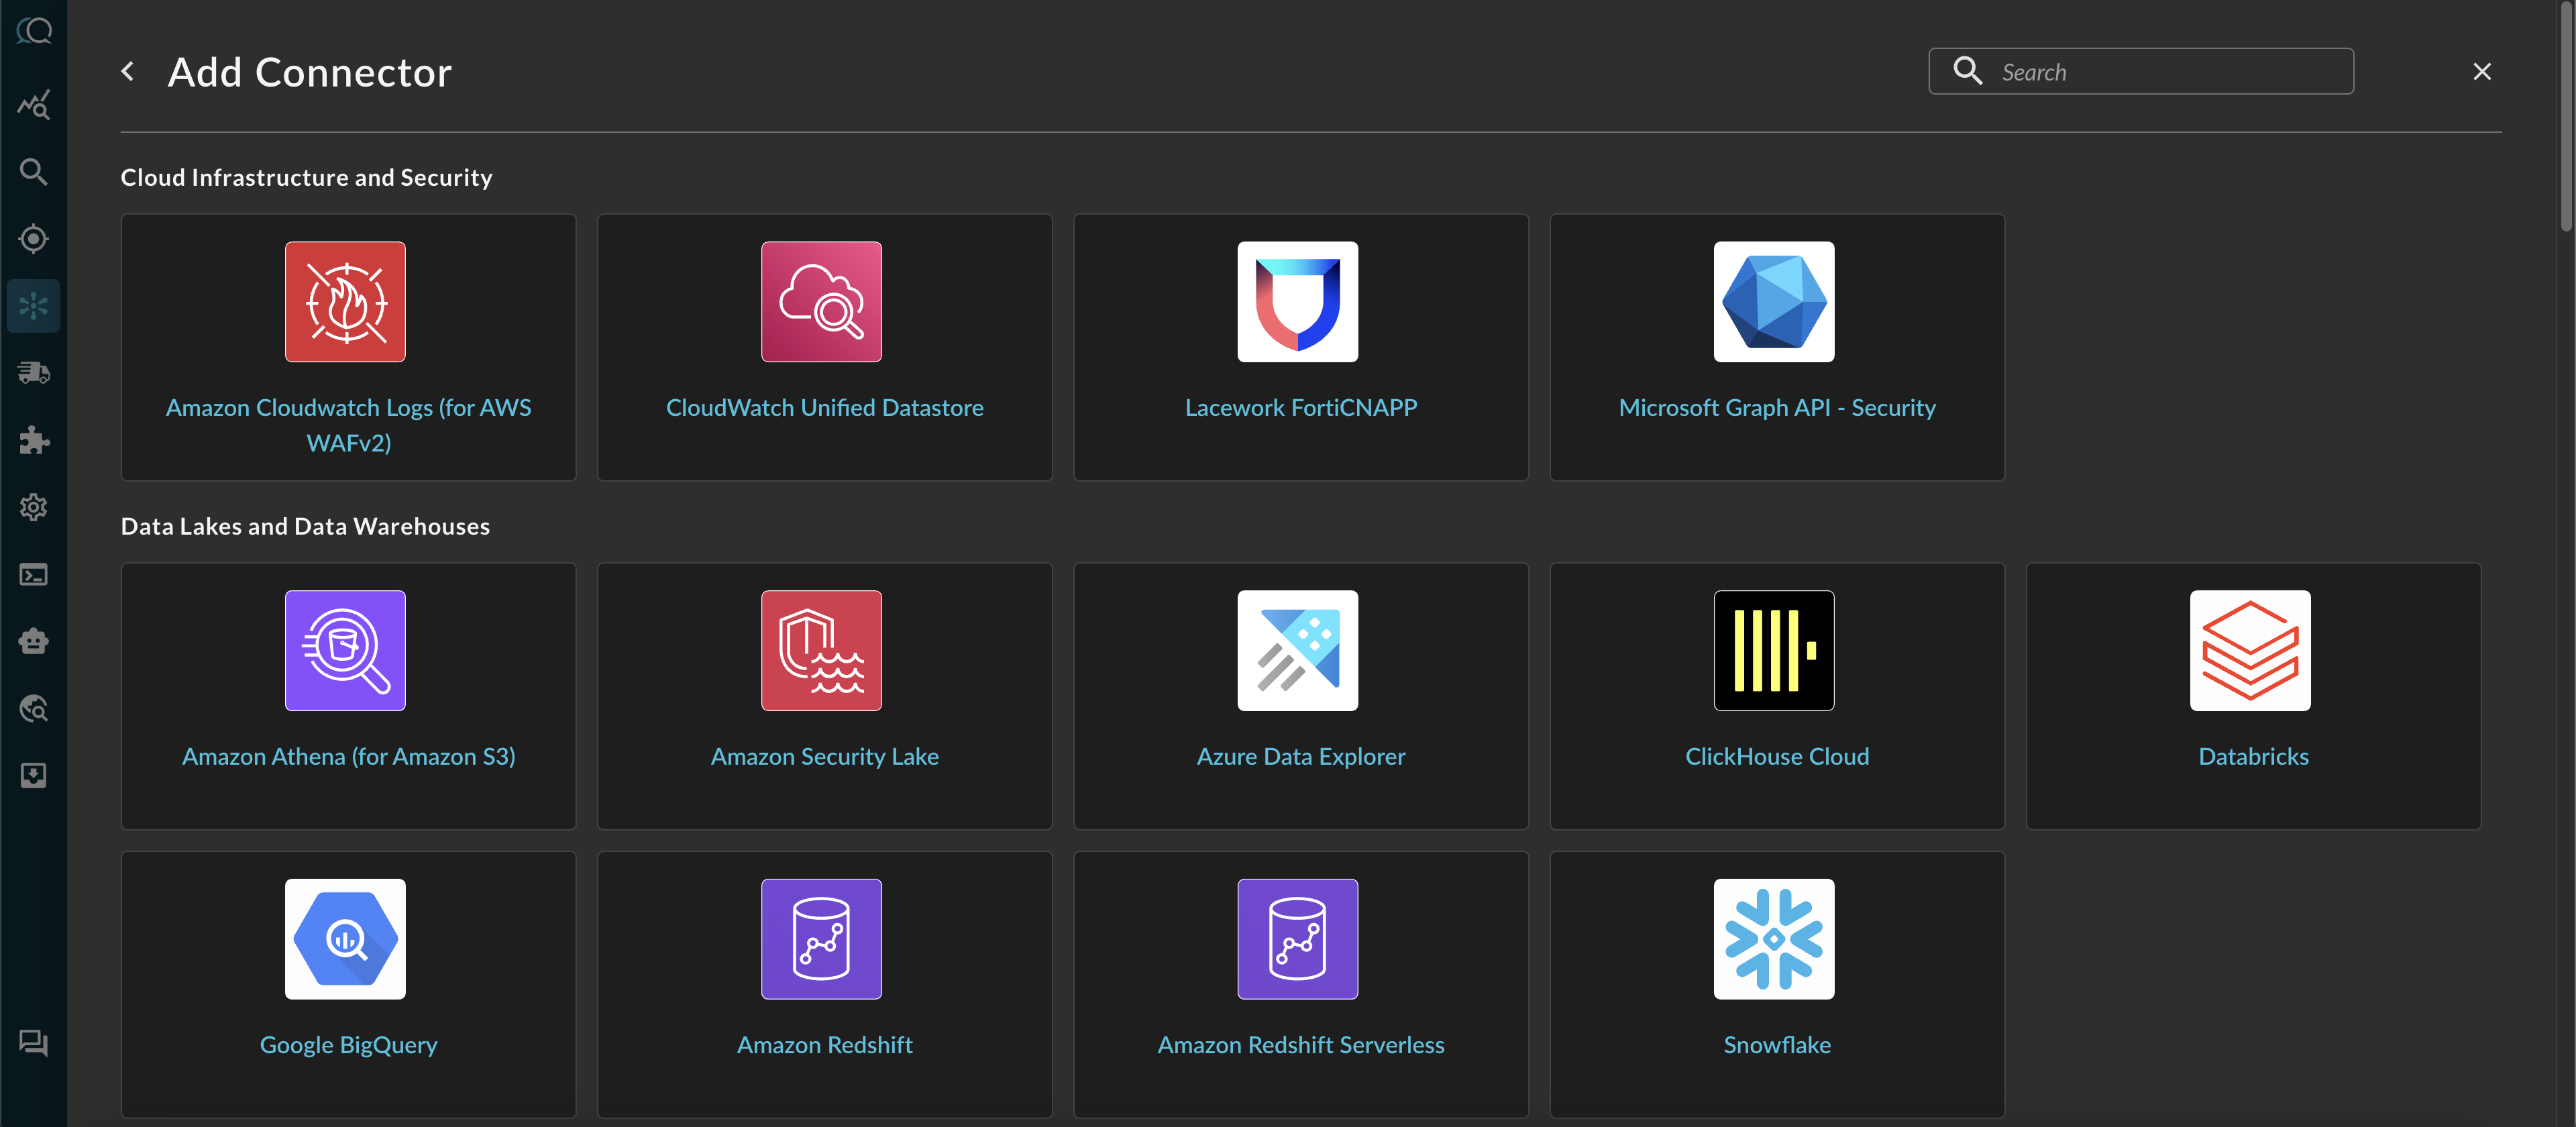Viewport: 2576px width, 1127px height.
Task: Click the Add Connector page title
Action: [310, 72]
